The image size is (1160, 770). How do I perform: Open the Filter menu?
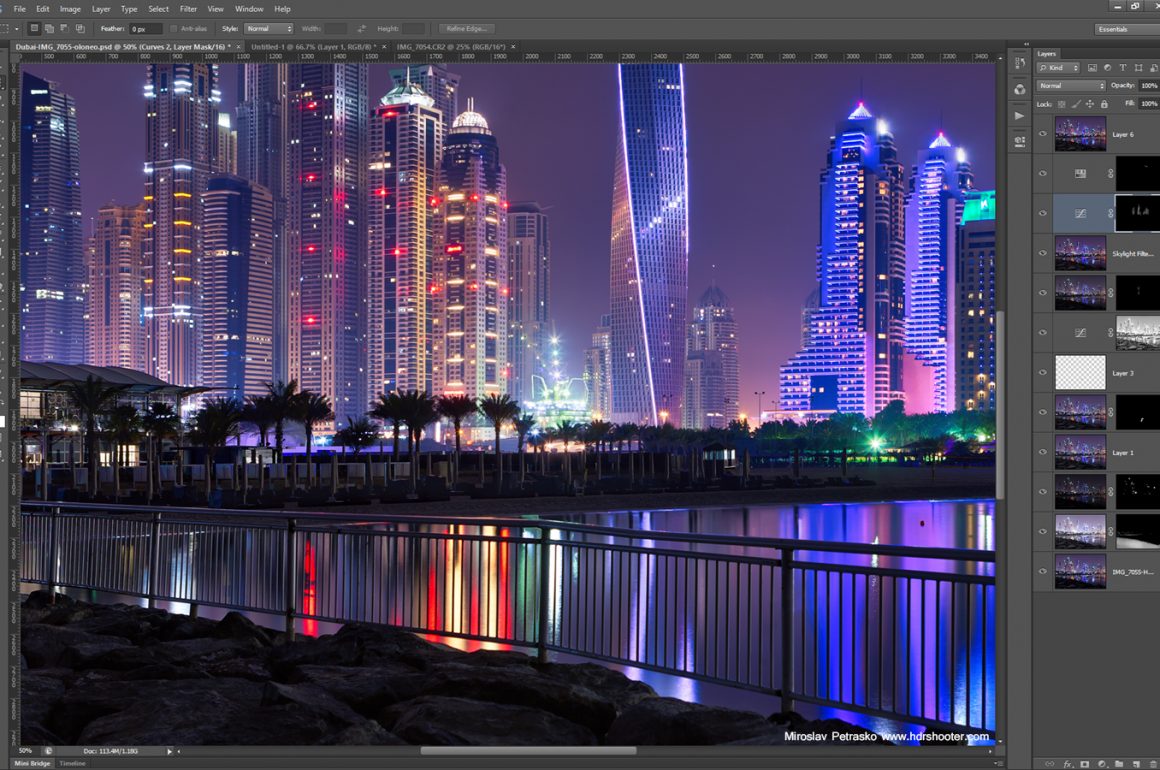pyautogui.click(x=188, y=9)
